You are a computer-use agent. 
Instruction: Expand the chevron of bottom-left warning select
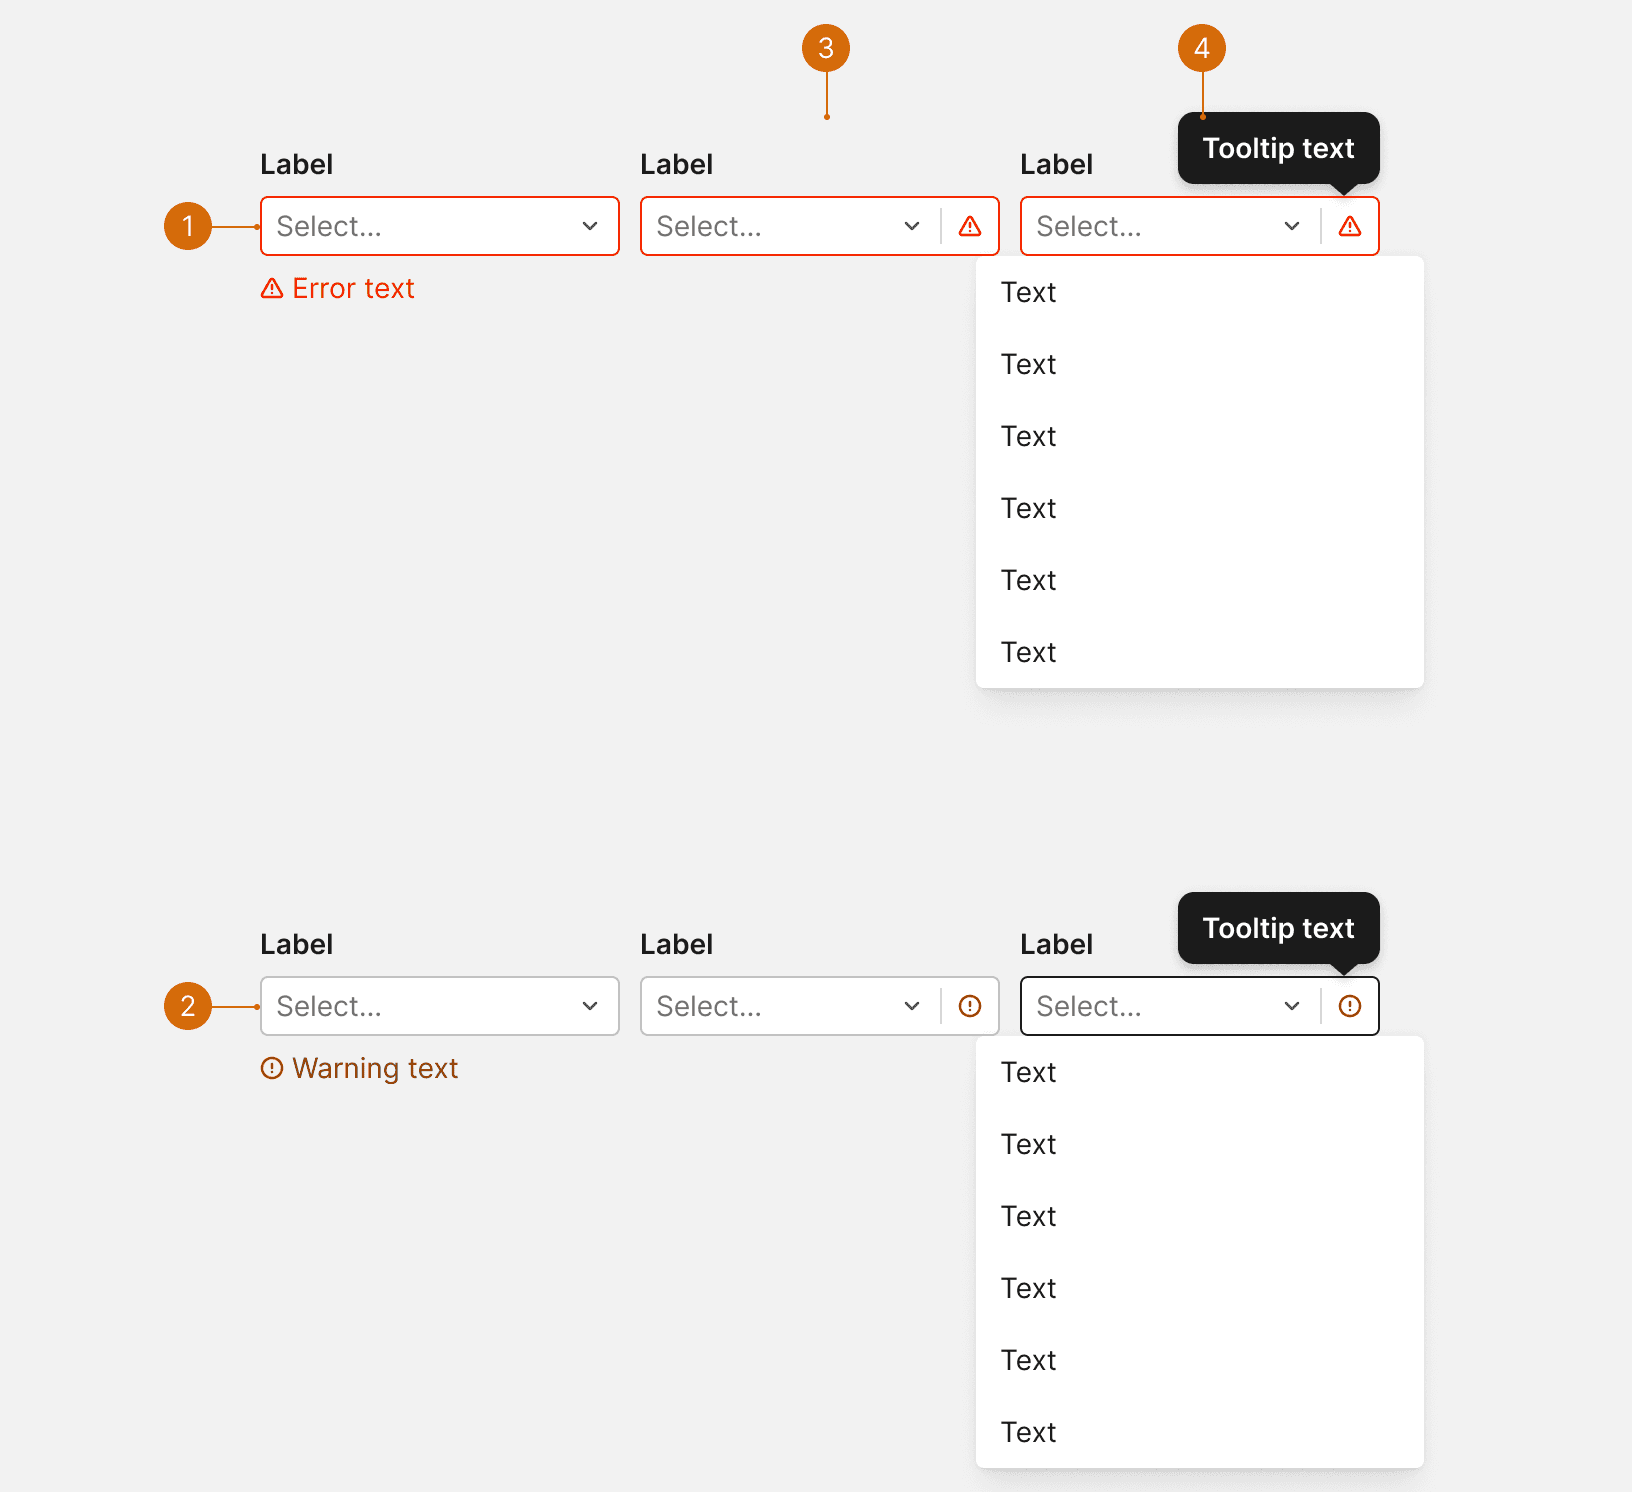590,1006
